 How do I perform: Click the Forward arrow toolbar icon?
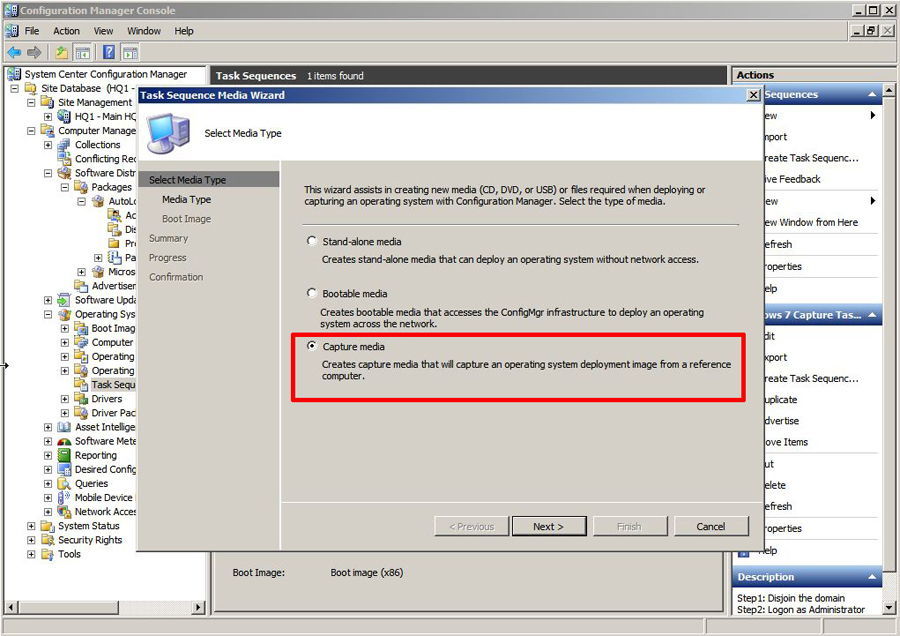pyautogui.click(x=34, y=53)
